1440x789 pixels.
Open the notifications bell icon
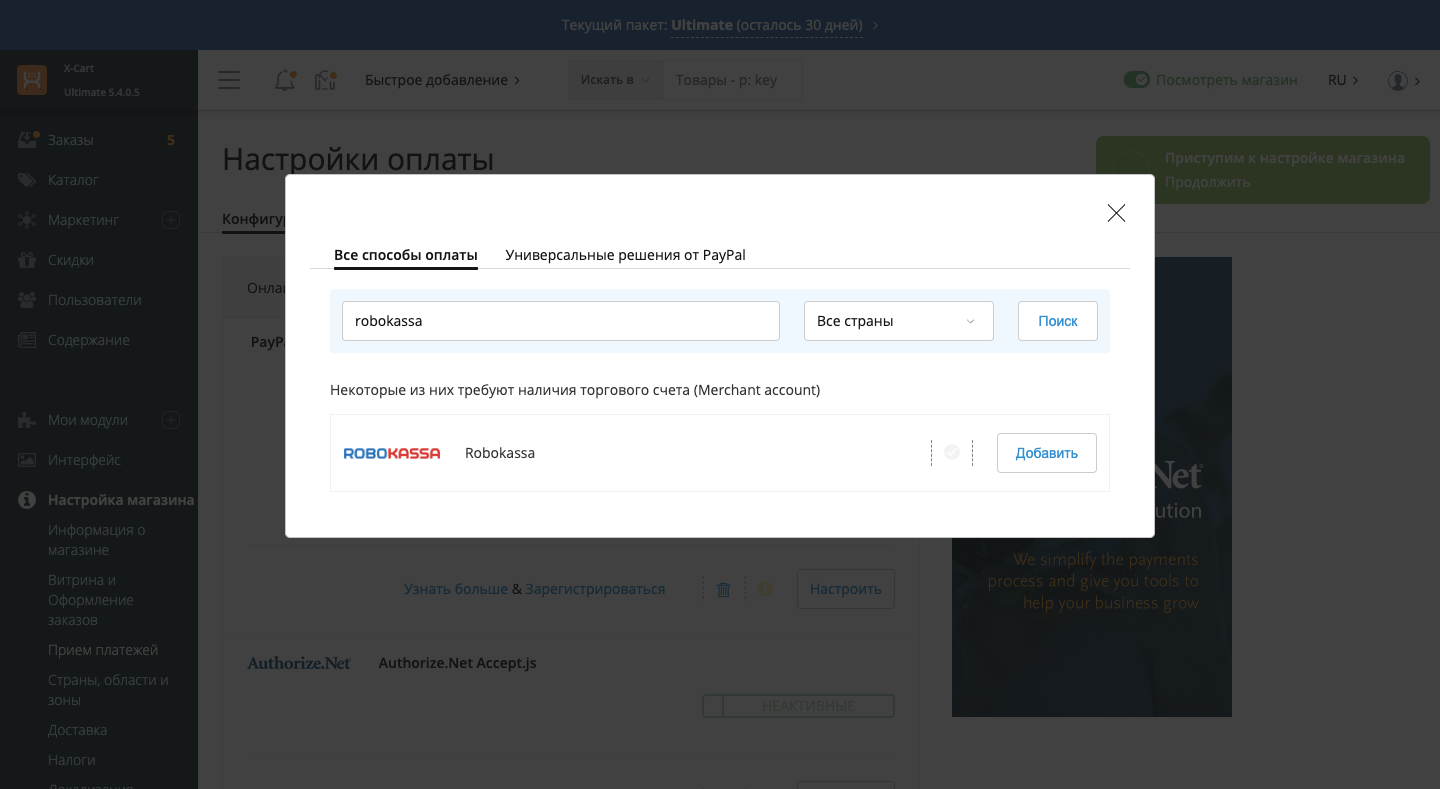coord(285,80)
